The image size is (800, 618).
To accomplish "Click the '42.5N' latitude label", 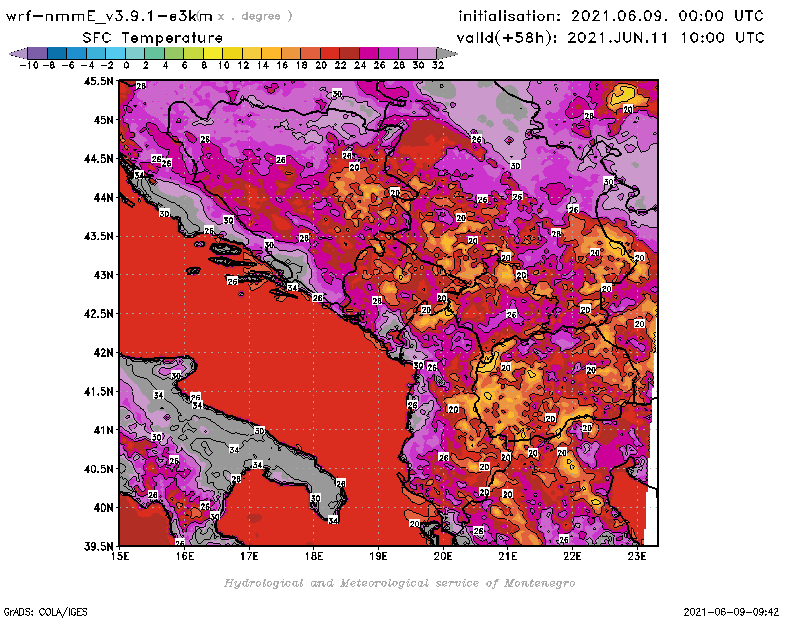I will [99, 314].
